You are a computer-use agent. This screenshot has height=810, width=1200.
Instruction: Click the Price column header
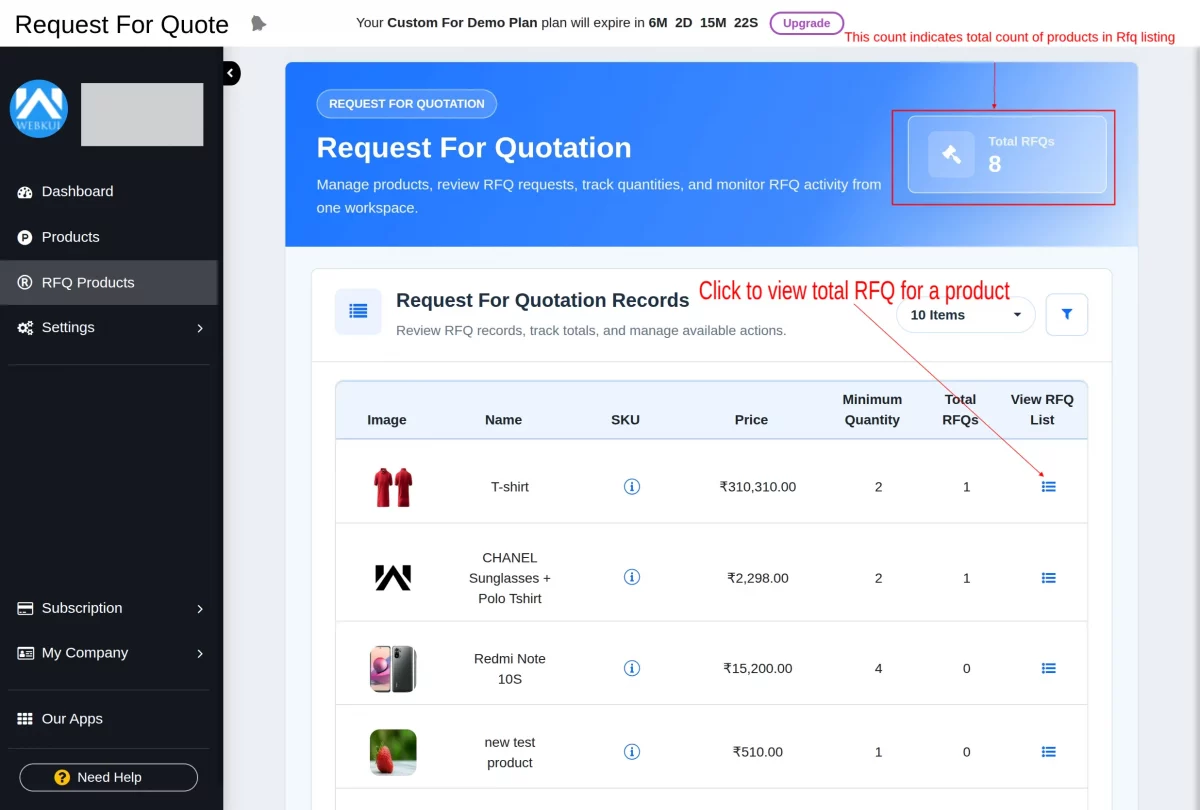tap(751, 420)
